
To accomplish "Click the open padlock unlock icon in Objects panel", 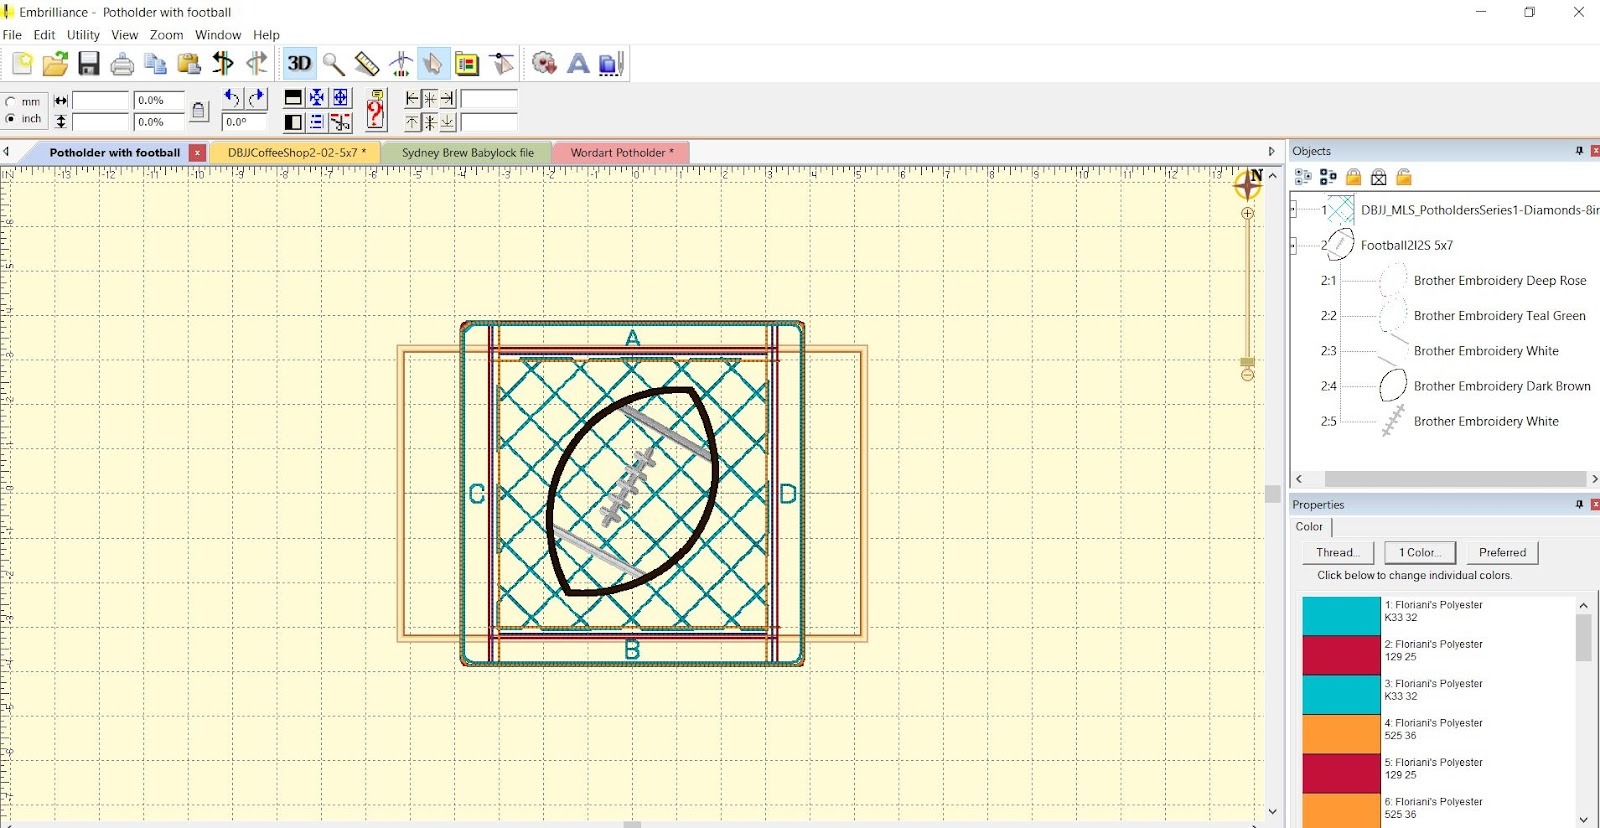I will click(1404, 177).
